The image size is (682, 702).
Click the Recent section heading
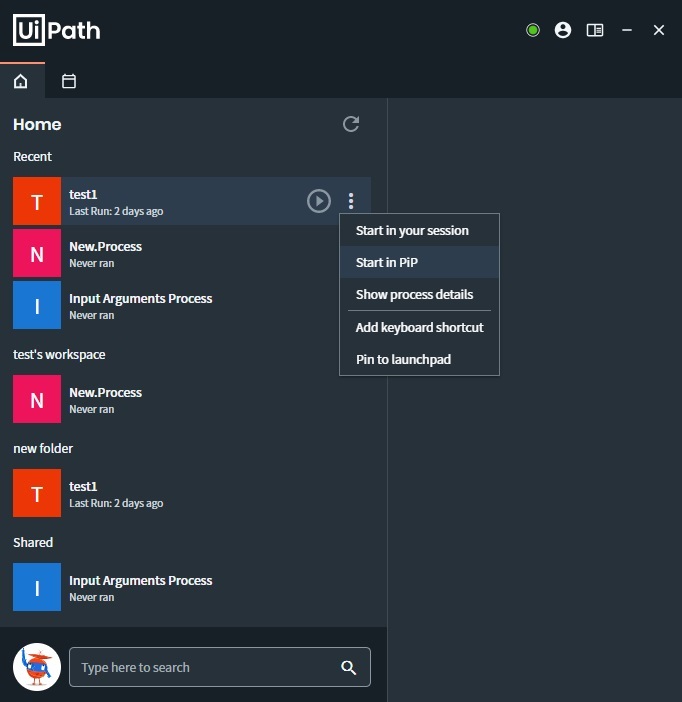pyautogui.click(x=32, y=157)
